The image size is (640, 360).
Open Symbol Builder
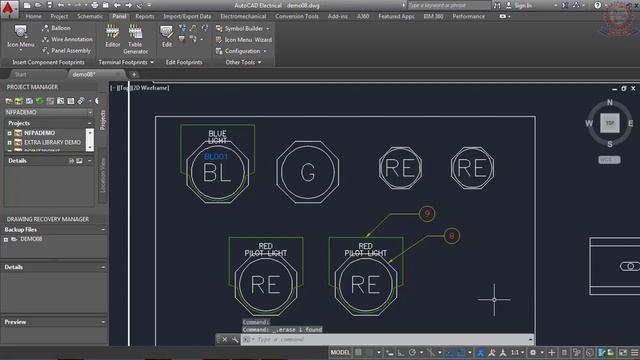[x=240, y=29]
